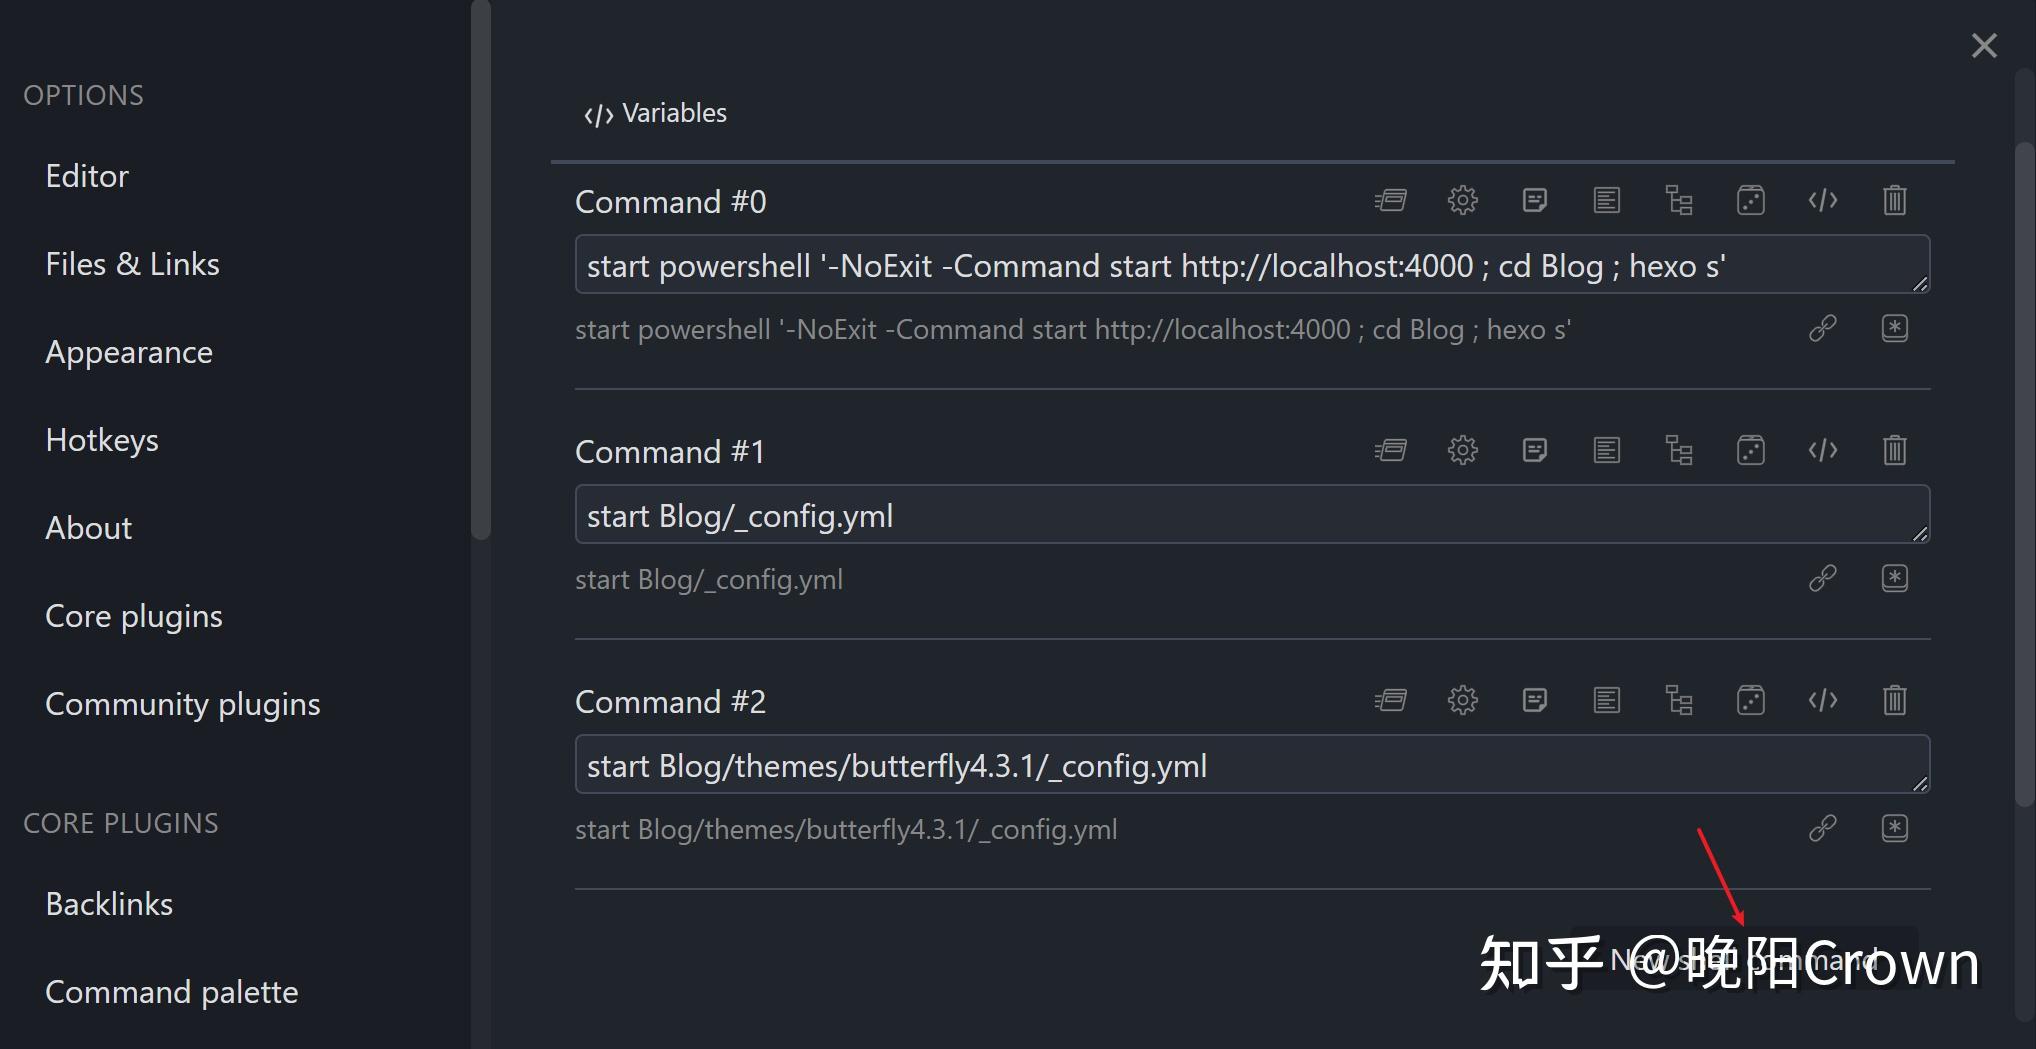Click the sticky note icon for Command #1
The height and width of the screenshot is (1049, 2036).
coord(1534,450)
